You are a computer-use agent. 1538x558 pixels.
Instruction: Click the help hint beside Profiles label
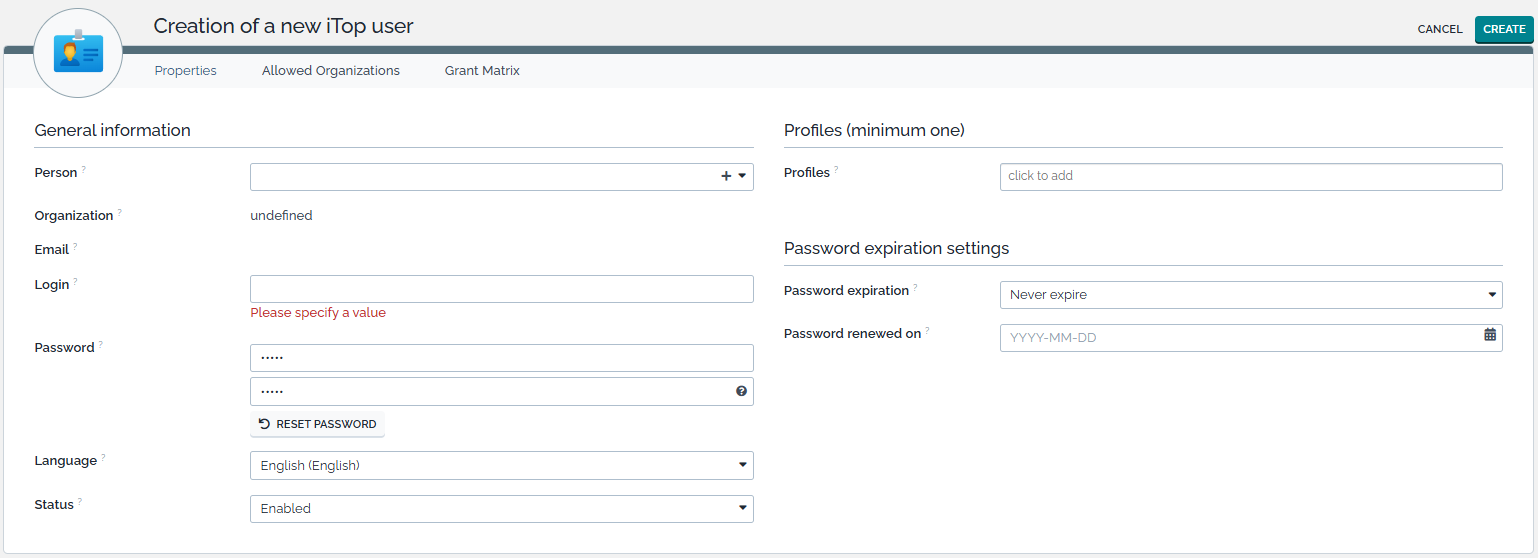[836, 170]
